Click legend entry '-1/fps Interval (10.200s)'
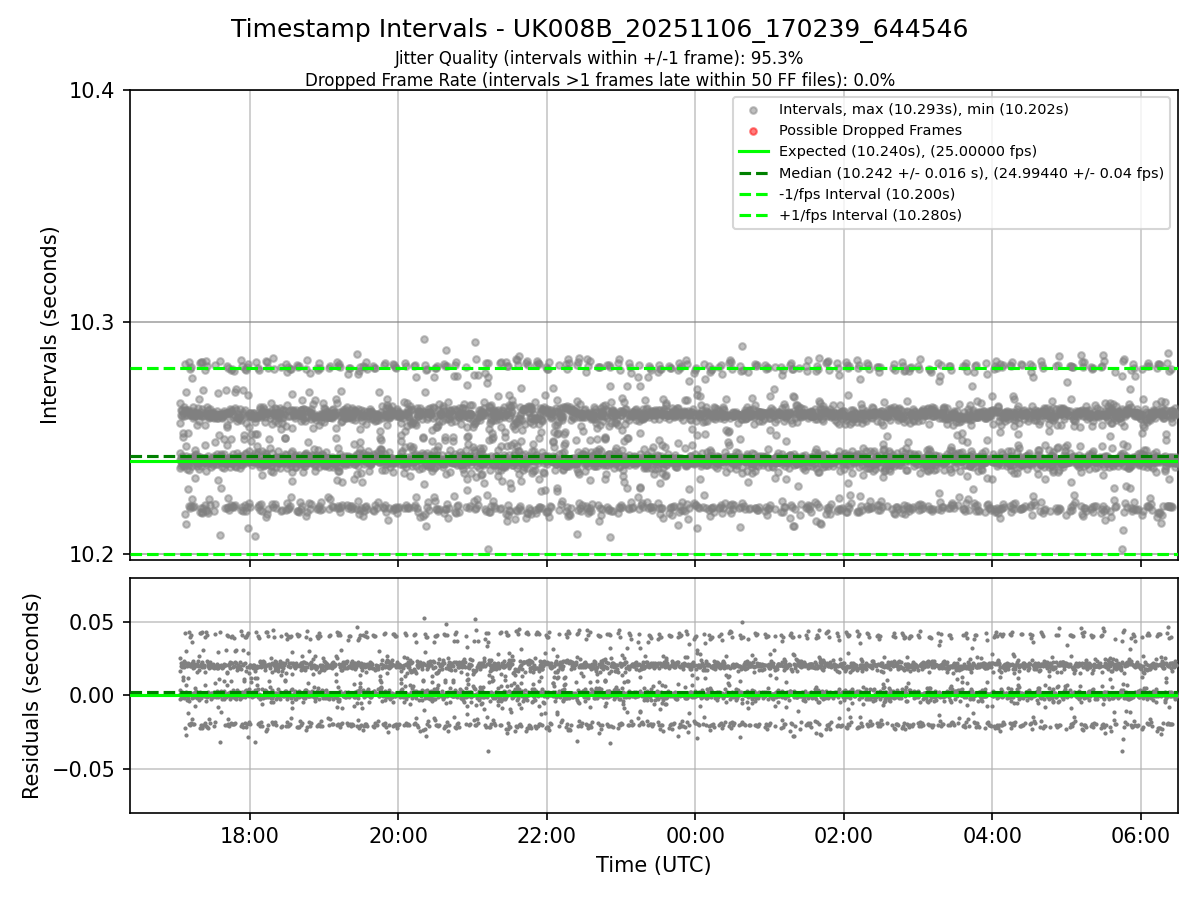Viewport: 1200px width, 900px height. tap(867, 194)
